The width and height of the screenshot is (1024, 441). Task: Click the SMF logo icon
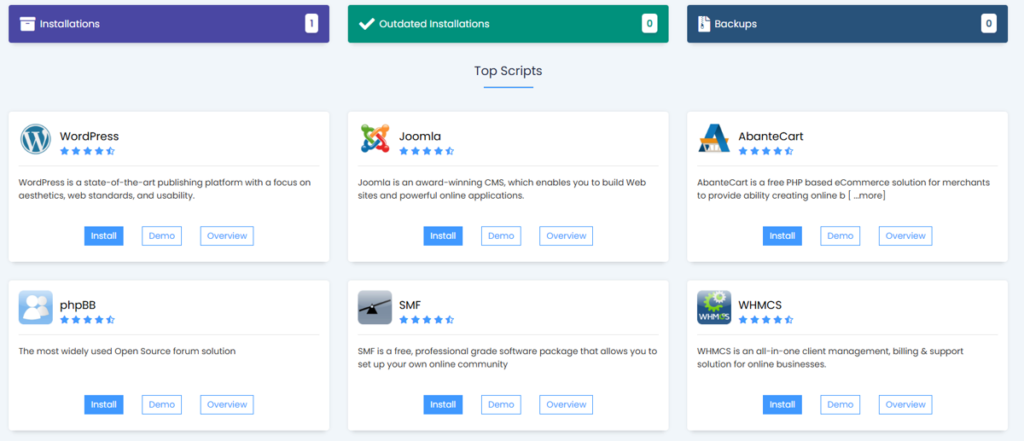375,308
